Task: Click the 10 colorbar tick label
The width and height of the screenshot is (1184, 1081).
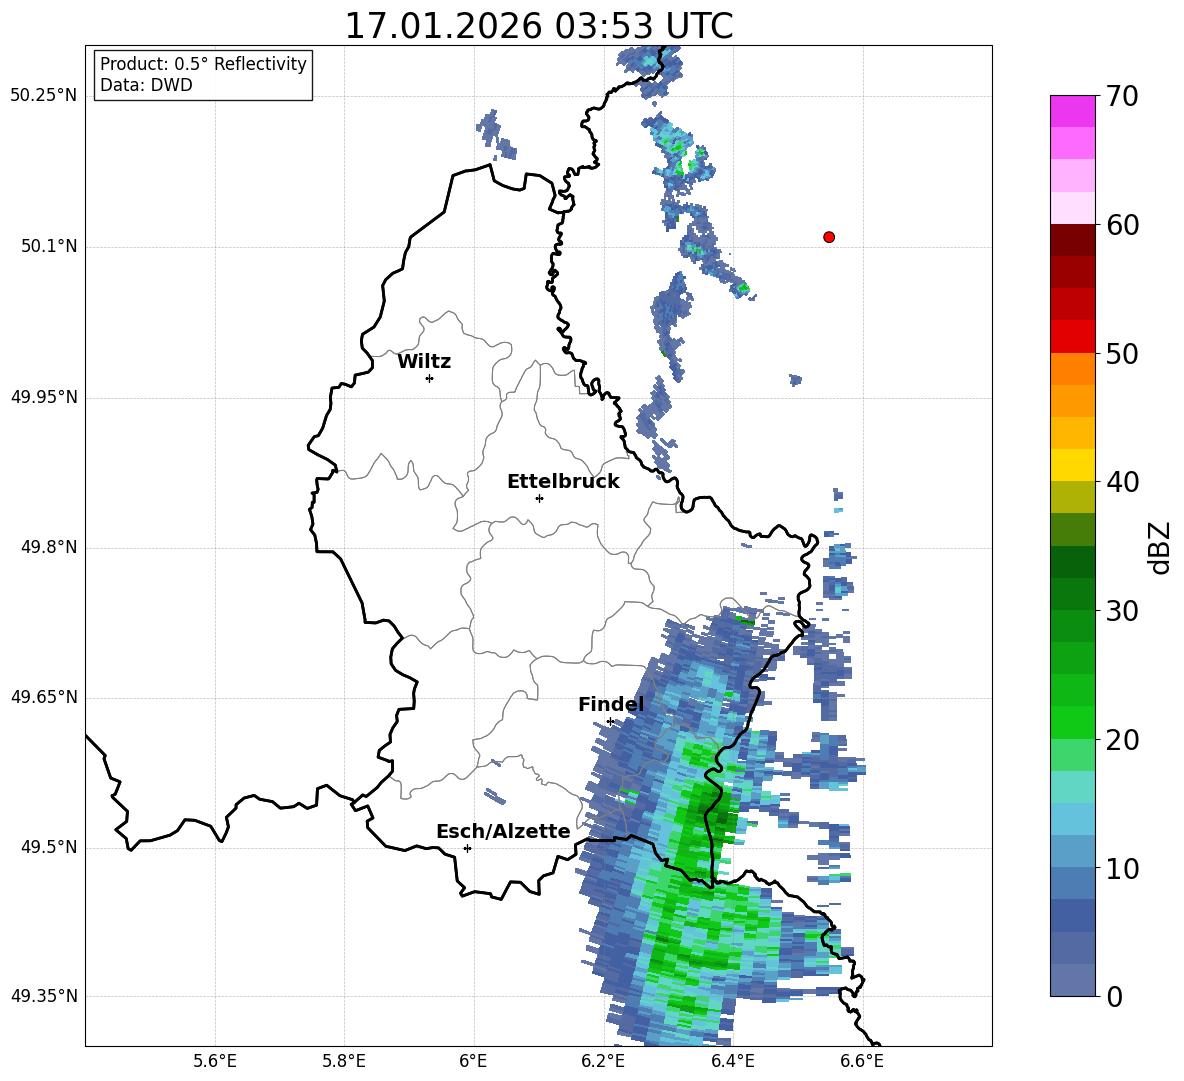Action: click(x=1122, y=868)
